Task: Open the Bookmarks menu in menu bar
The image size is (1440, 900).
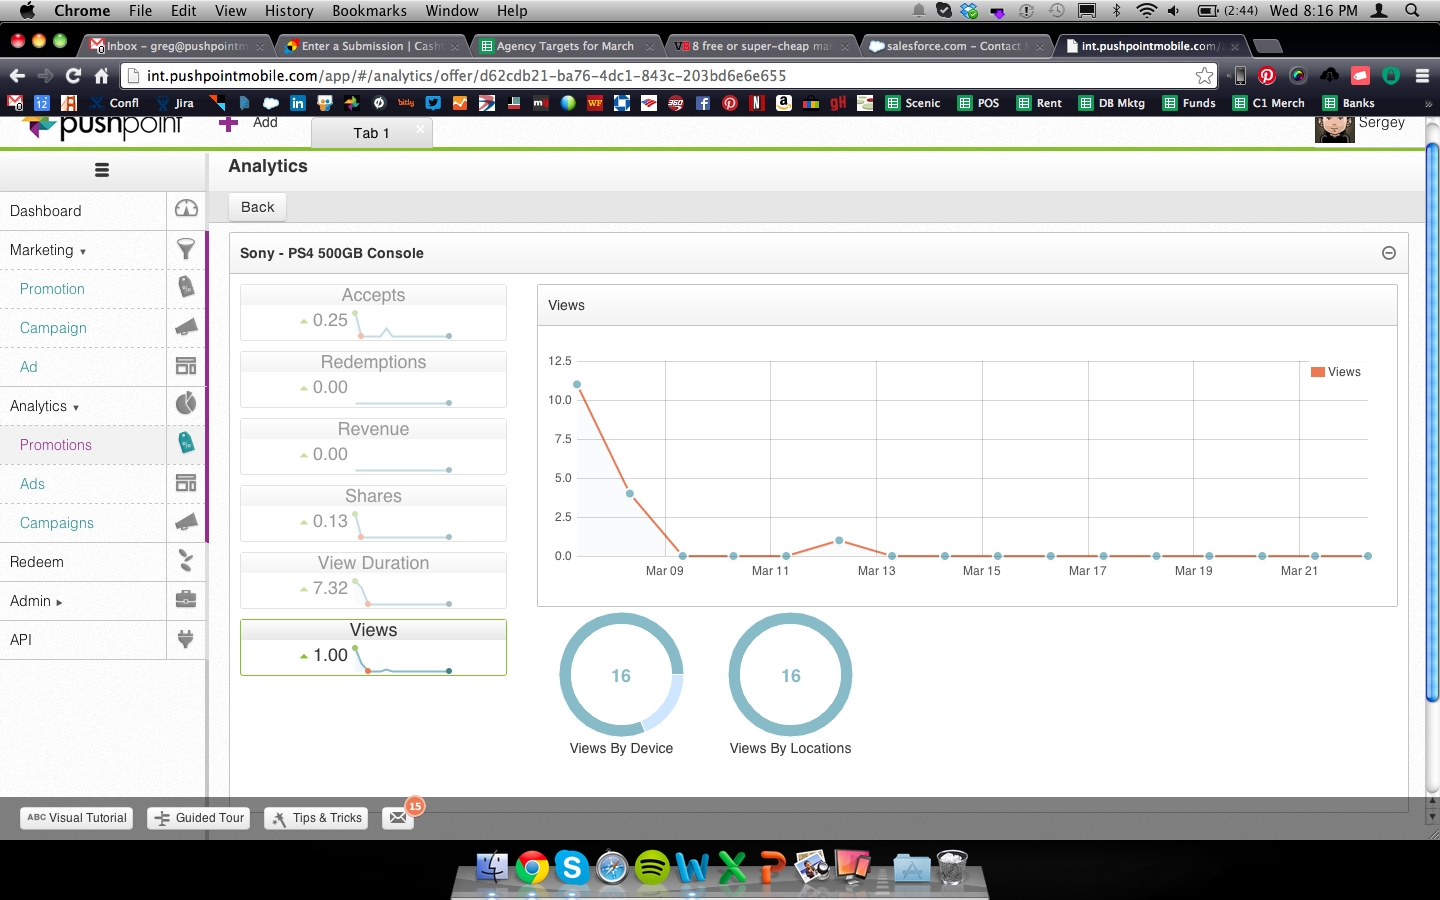Action: click(x=369, y=11)
